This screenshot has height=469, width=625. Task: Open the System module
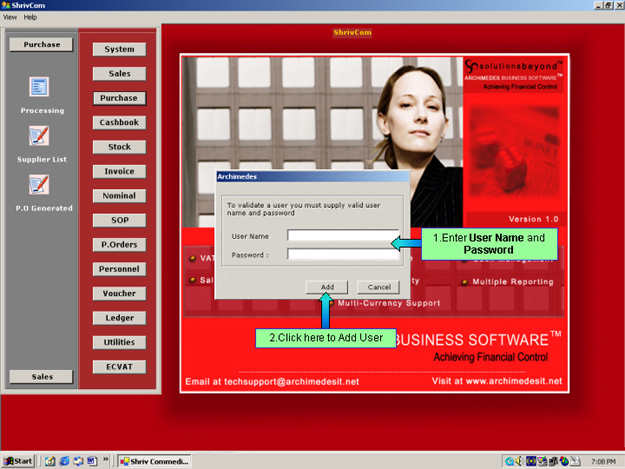119,49
